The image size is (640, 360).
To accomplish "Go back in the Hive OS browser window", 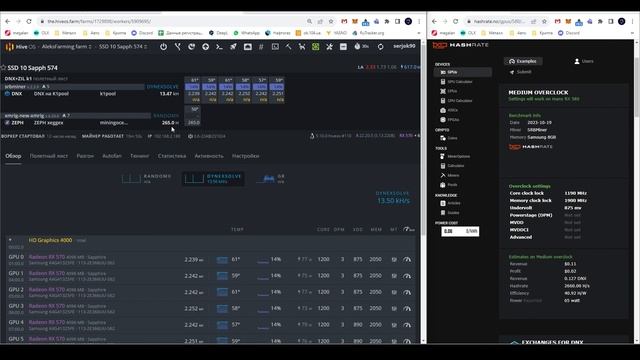I will click(x=8, y=21).
